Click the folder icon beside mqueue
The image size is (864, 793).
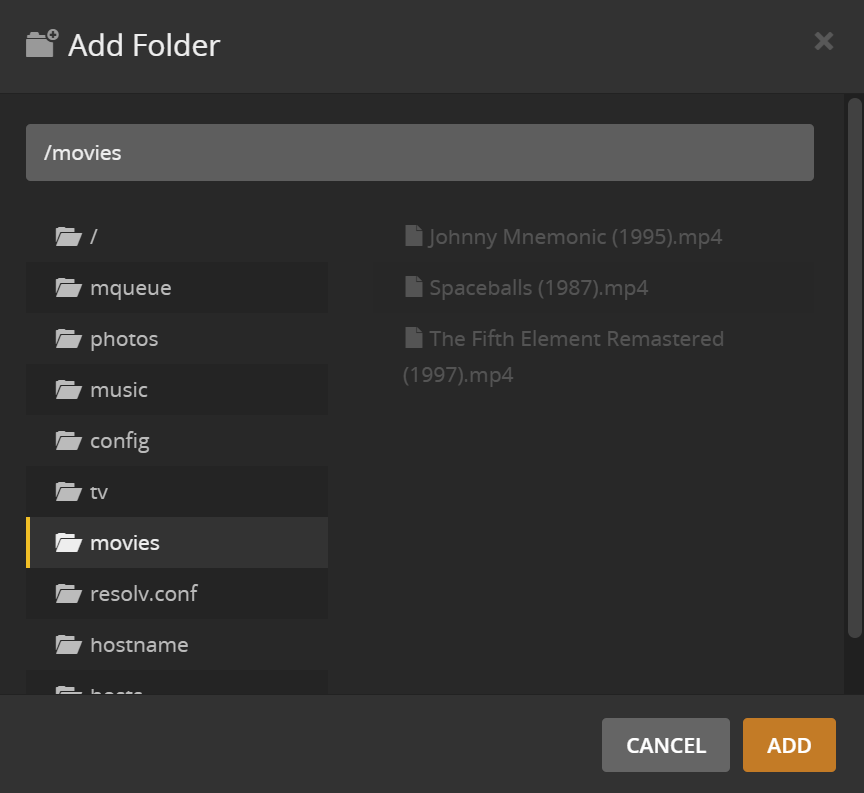coord(66,287)
